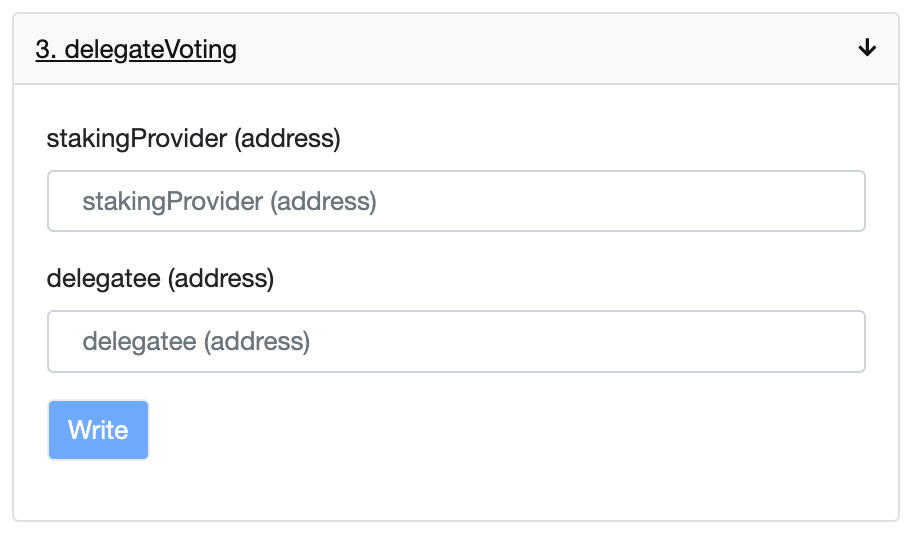
Task: Click placeholder text 'stakingProvider (address)' in field
Action: tap(229, 202)
